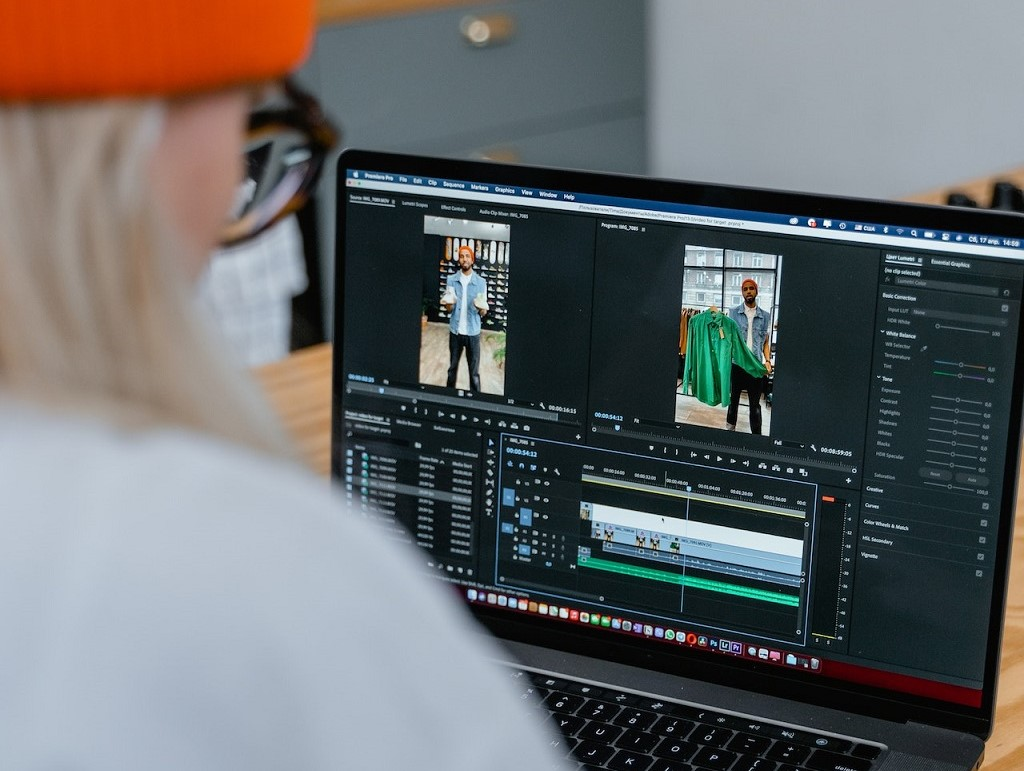This screenshot has width=1024, height=771.
Task: Click Lift button in Program monitor
Action: tap(763, 466)
